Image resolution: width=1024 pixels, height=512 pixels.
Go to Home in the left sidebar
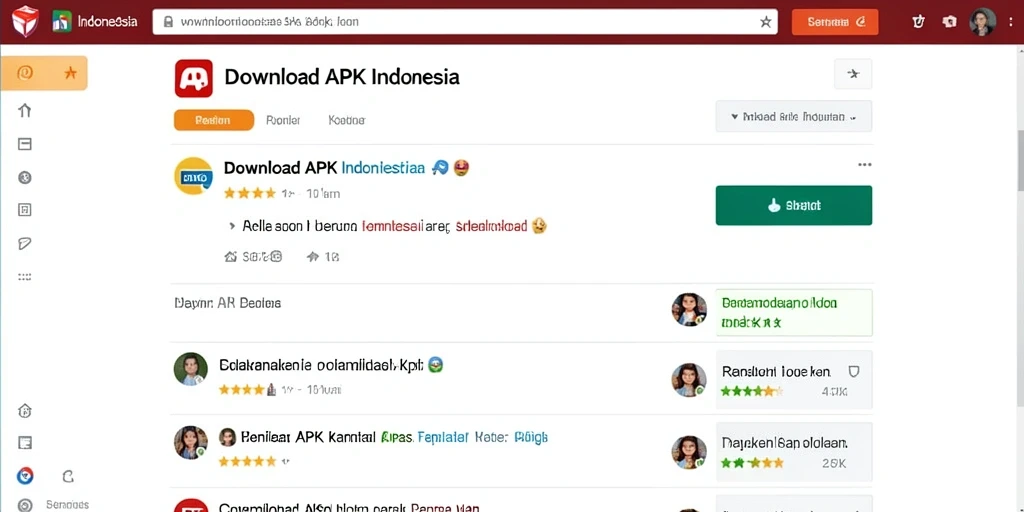coord(25,110)
